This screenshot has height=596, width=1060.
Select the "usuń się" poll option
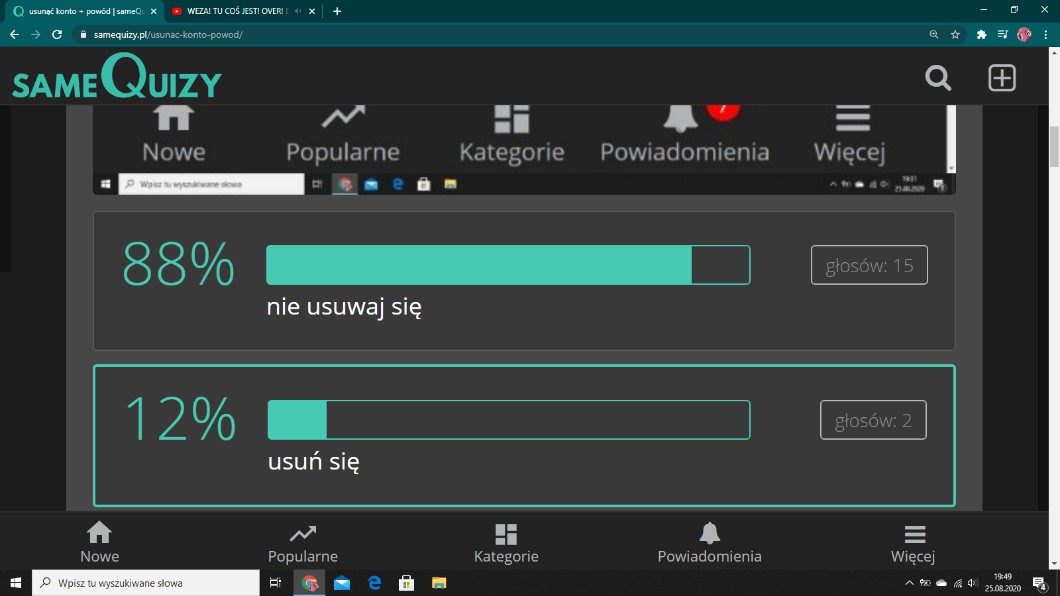pos(313,462)
